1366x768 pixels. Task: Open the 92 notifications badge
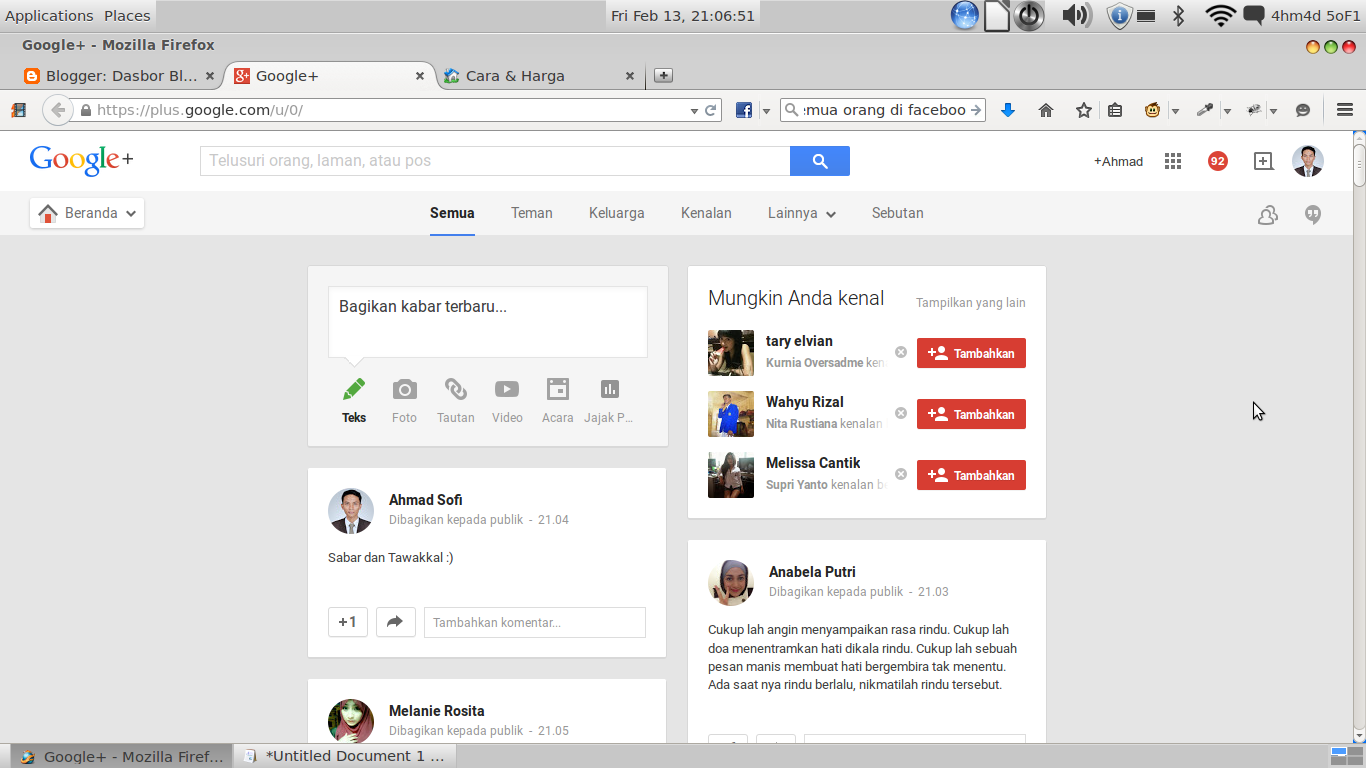pos(1217,161)
